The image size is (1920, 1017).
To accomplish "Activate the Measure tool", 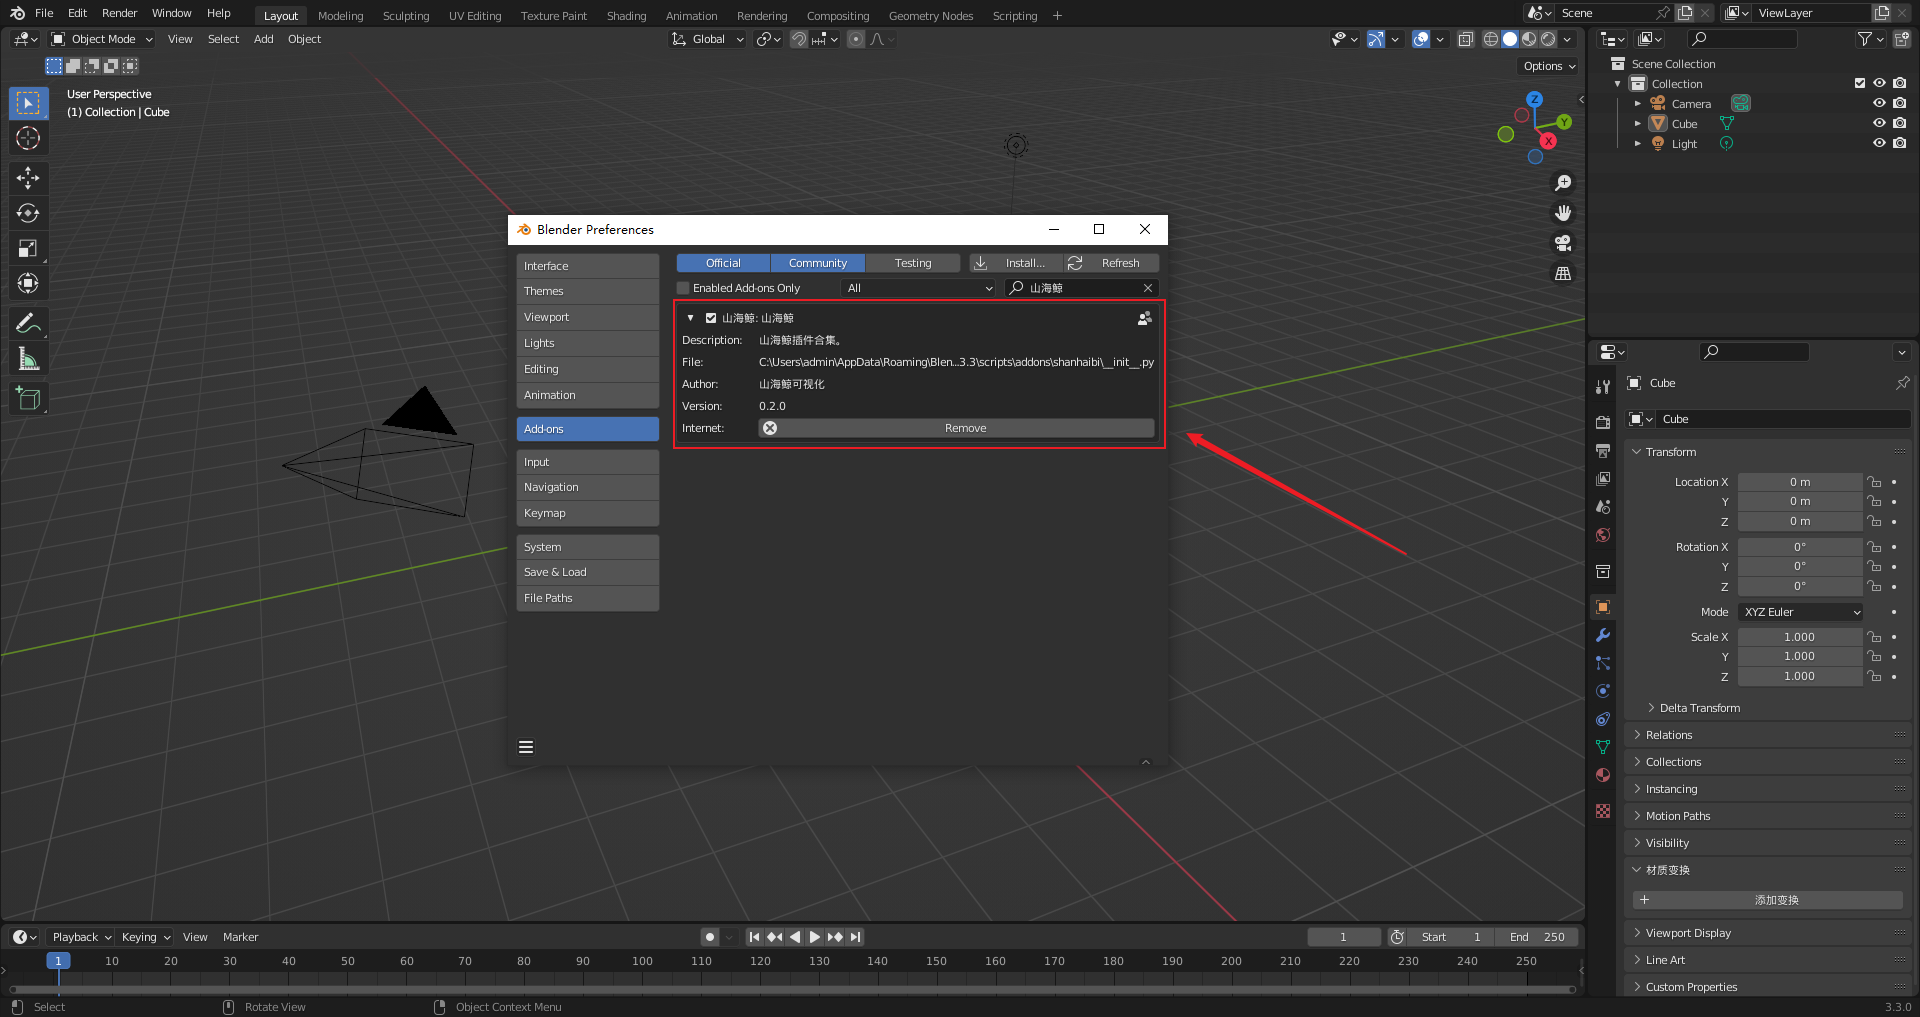I will [28, 359].
